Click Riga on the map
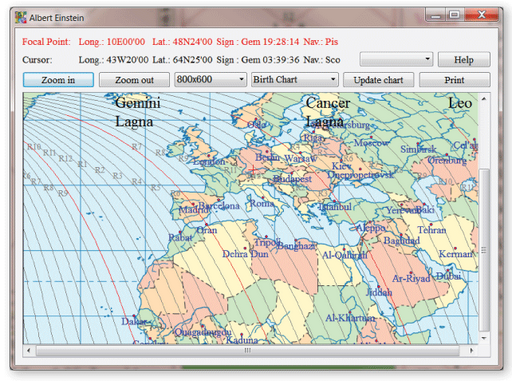The width and height of the screenshot is (520, 386). [313, 137]
